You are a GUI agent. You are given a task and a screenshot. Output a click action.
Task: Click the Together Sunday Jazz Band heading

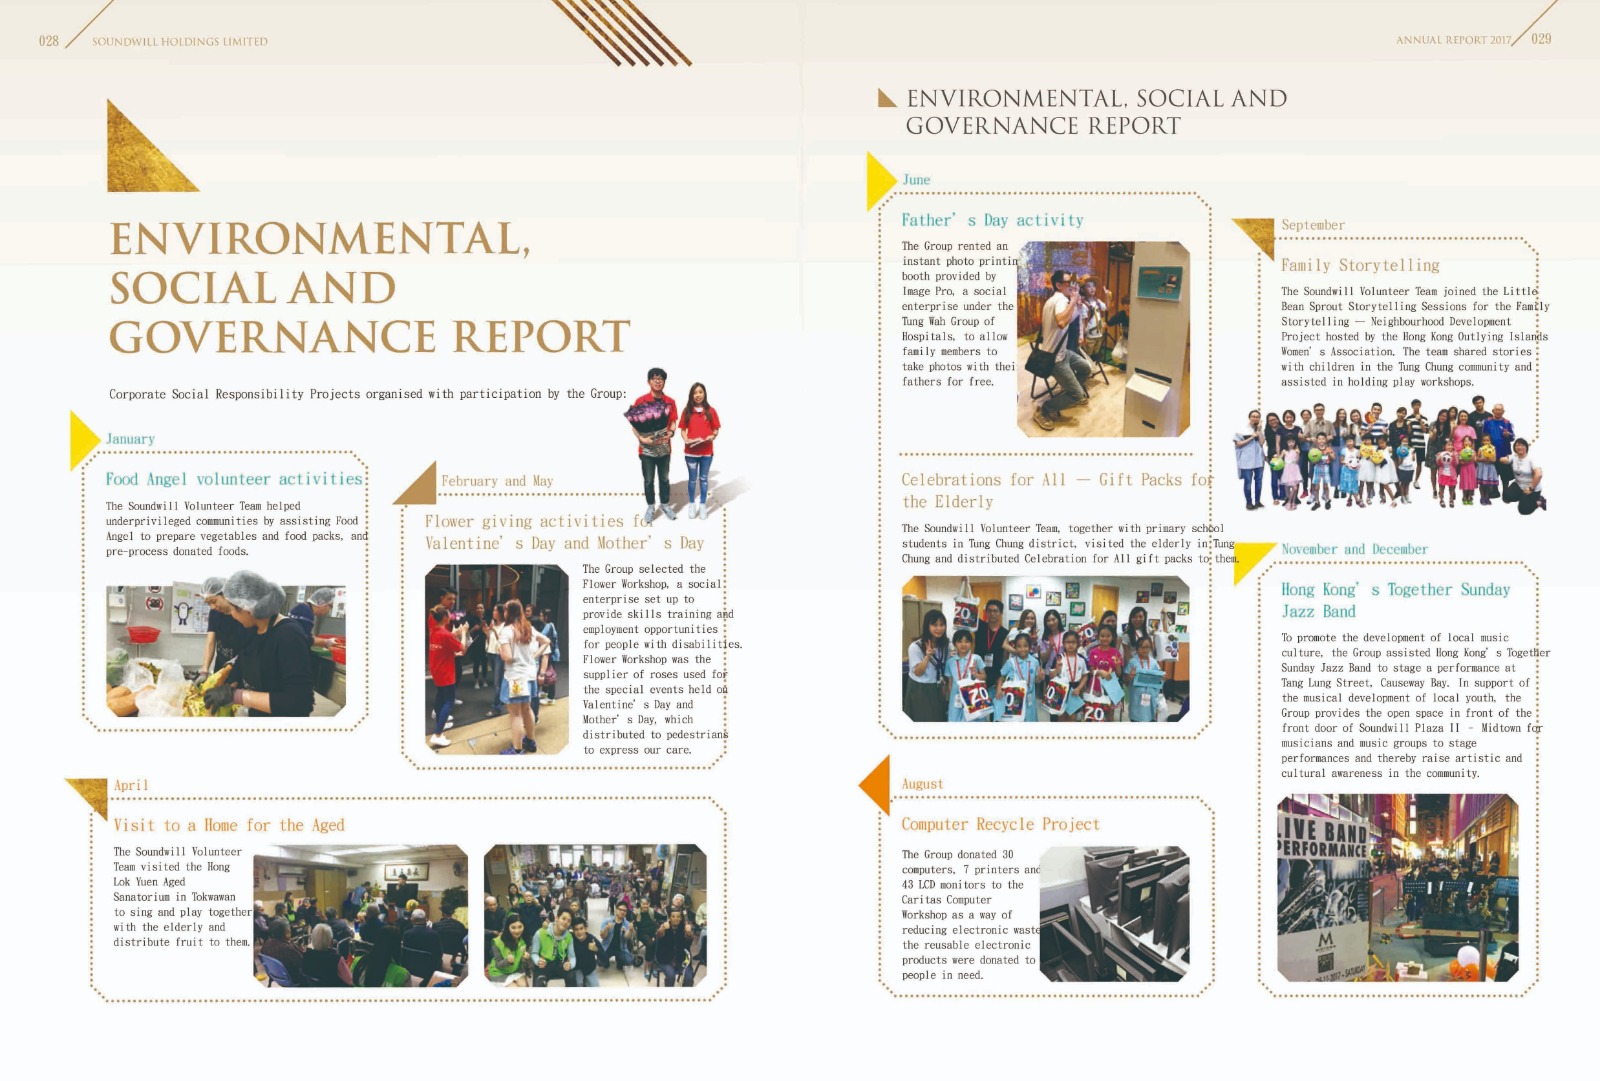click(1396, 600)
